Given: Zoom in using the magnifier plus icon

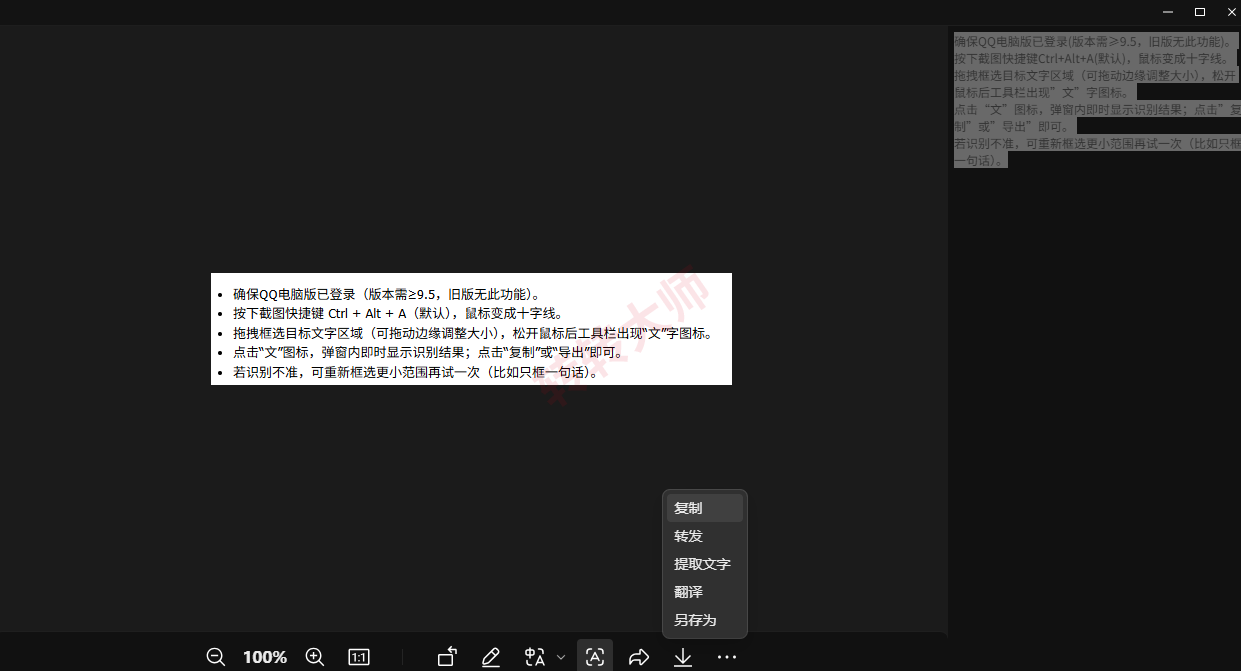Looking at the screenshot, I should pyautogui.click(x=315, y=657).
